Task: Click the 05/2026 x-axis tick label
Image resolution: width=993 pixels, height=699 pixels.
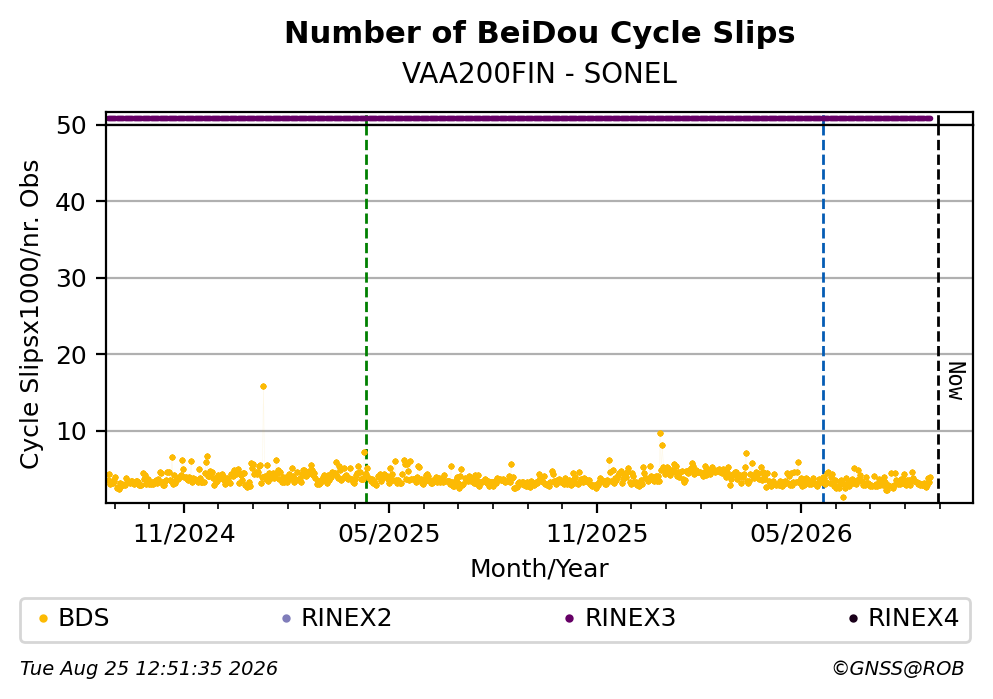Action: 801,534
